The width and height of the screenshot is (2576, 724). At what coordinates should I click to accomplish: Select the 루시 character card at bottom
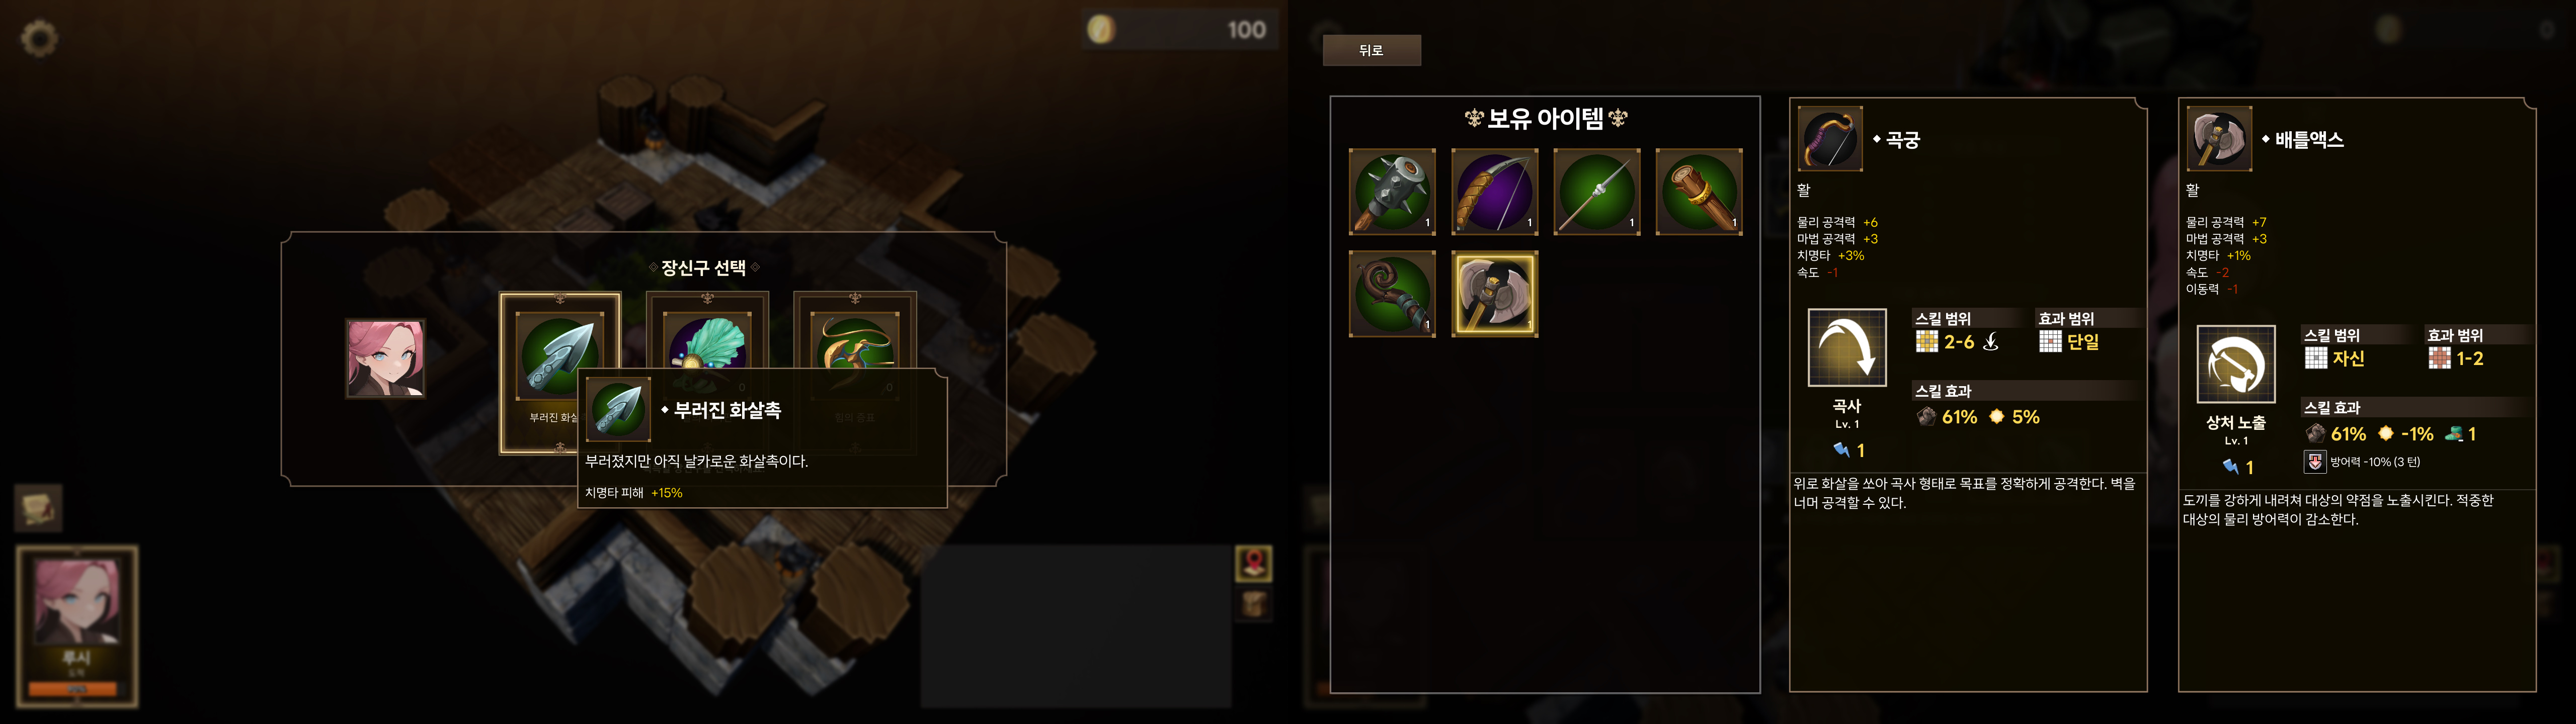(x=77, y=626)
